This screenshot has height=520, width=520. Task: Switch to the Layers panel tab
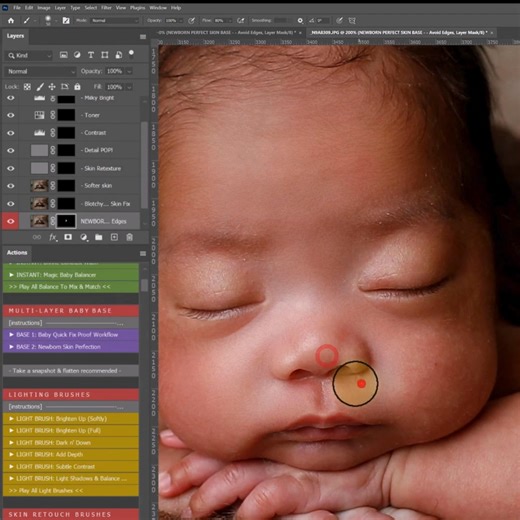(x=15, y=36)
